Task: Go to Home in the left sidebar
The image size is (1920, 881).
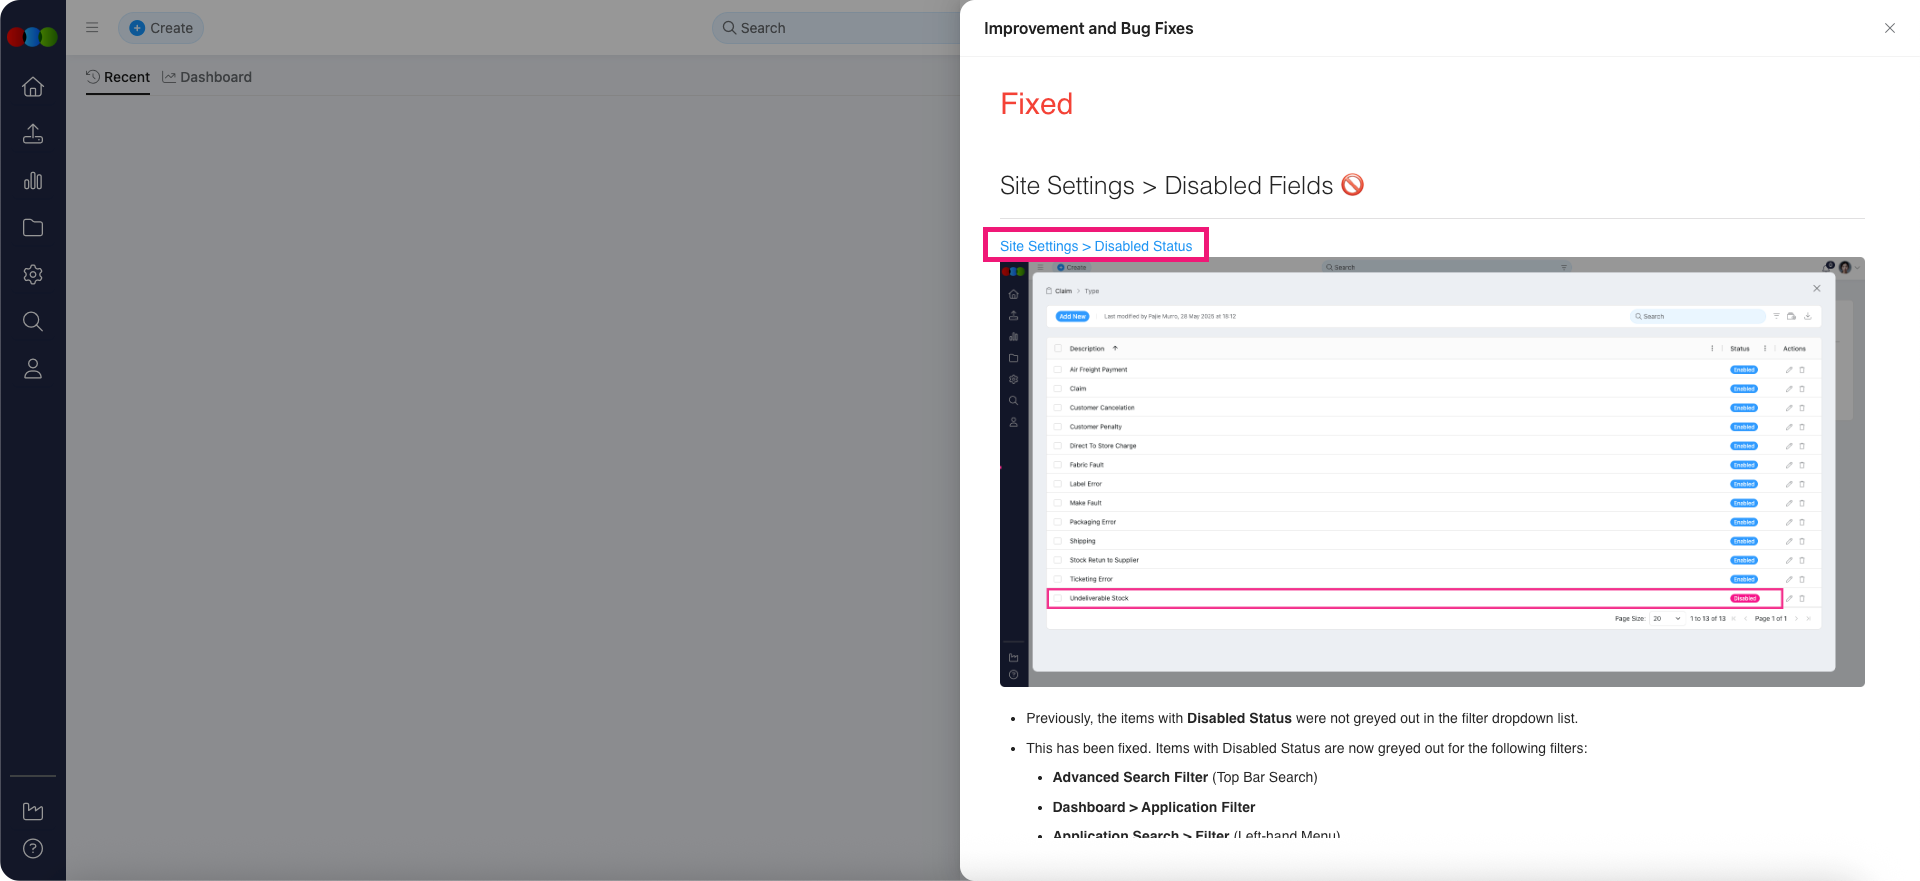Action: point(33,87)
